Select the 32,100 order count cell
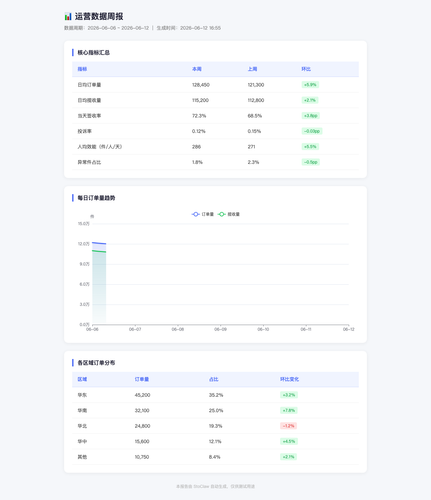 click(142, 410)
